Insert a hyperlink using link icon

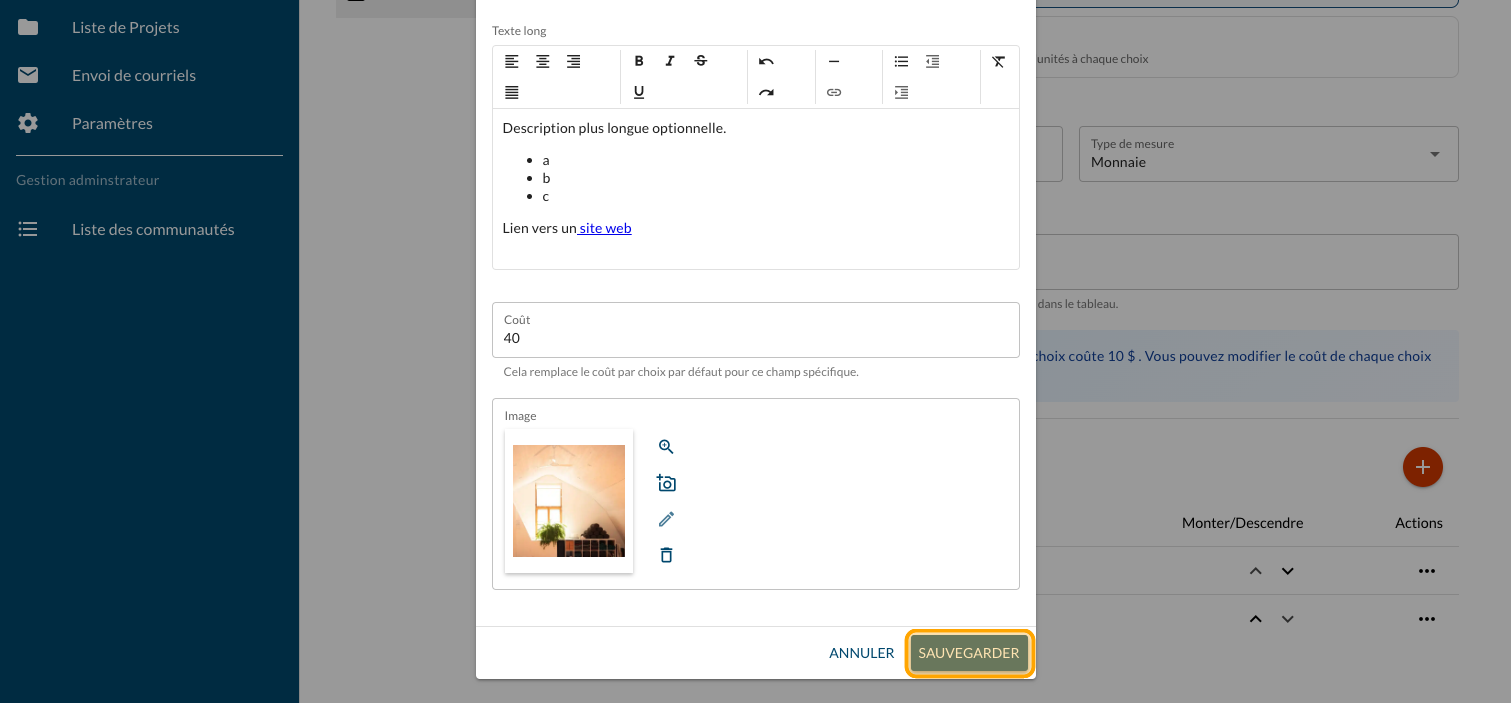tap(834, 92)
